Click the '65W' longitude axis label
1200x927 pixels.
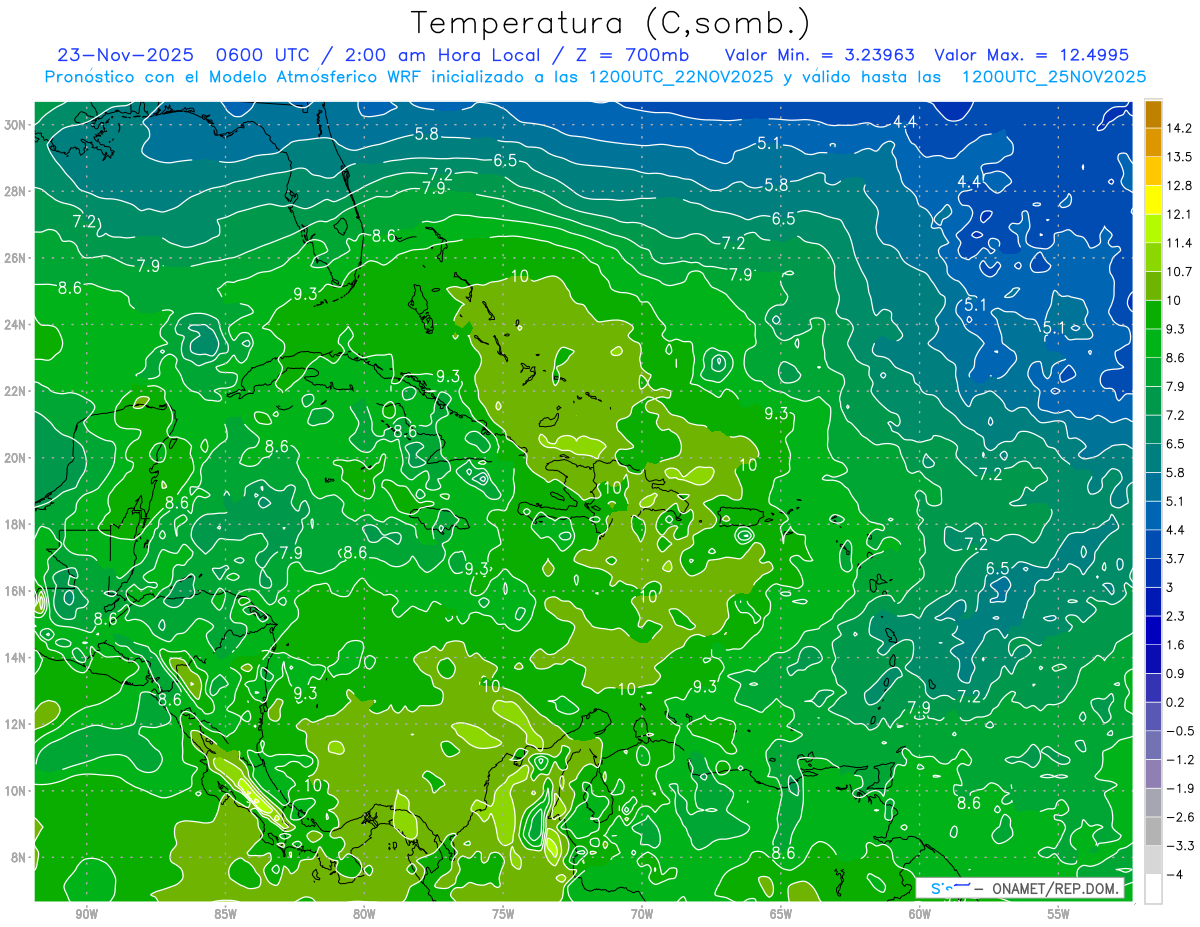pyautogui.click(x=781, y=915)
